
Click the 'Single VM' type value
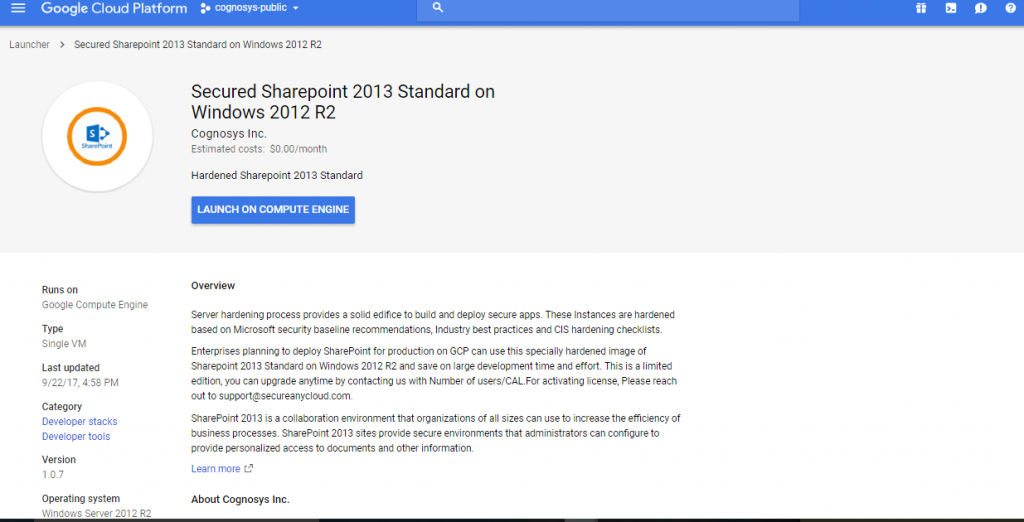64,343
